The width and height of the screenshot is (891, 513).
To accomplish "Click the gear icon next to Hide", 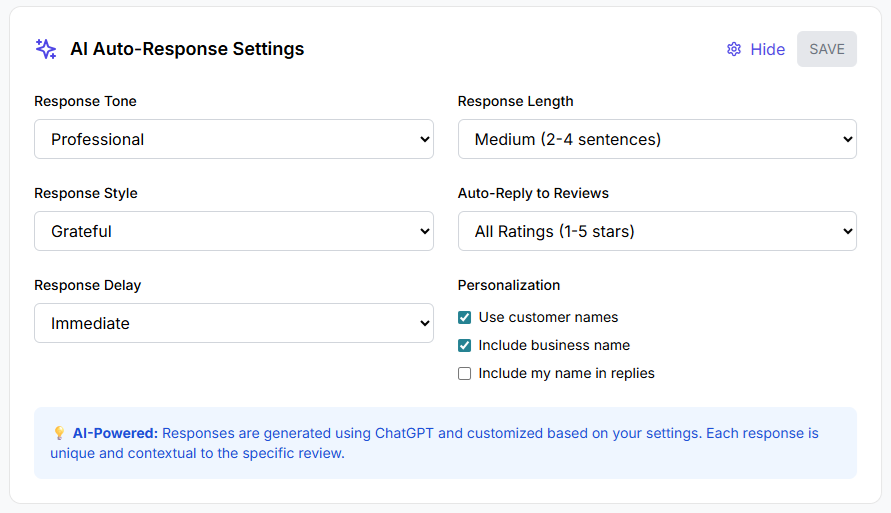I will click(x=734, y=49).
